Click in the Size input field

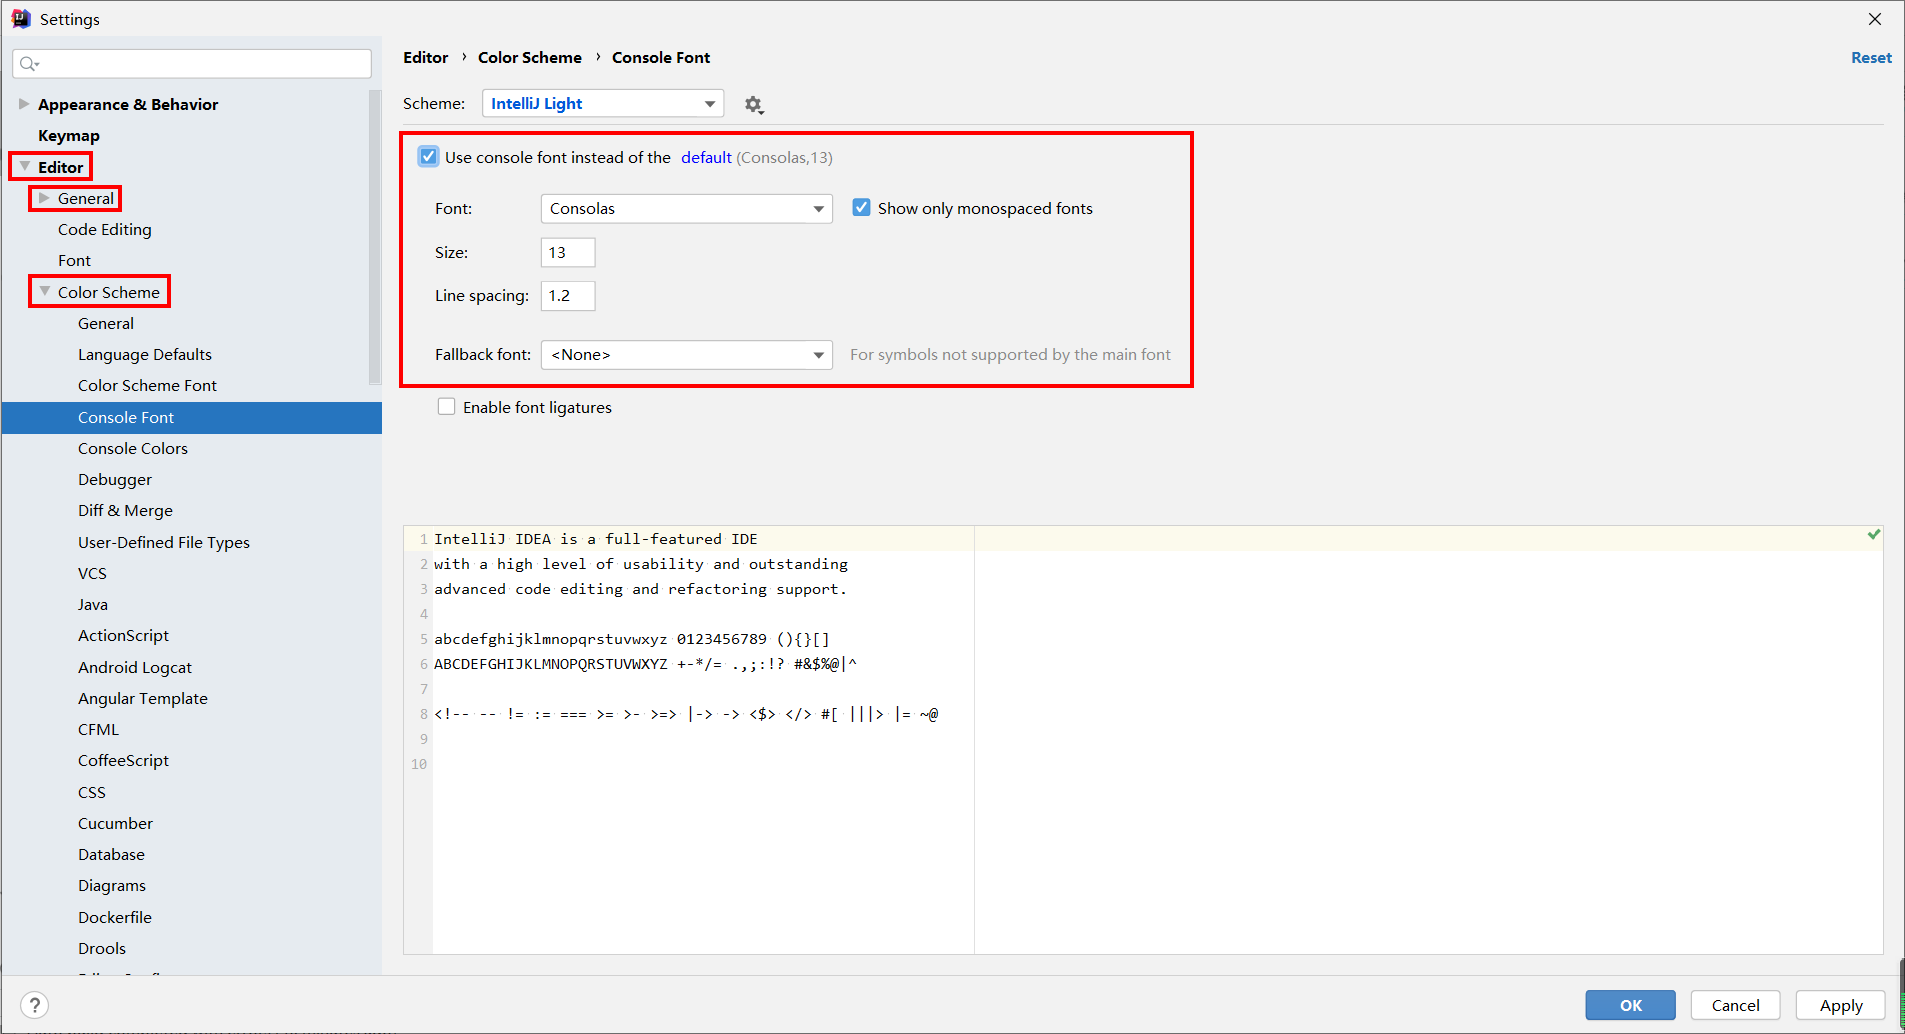pyautogui.click(x=568, y=253)
